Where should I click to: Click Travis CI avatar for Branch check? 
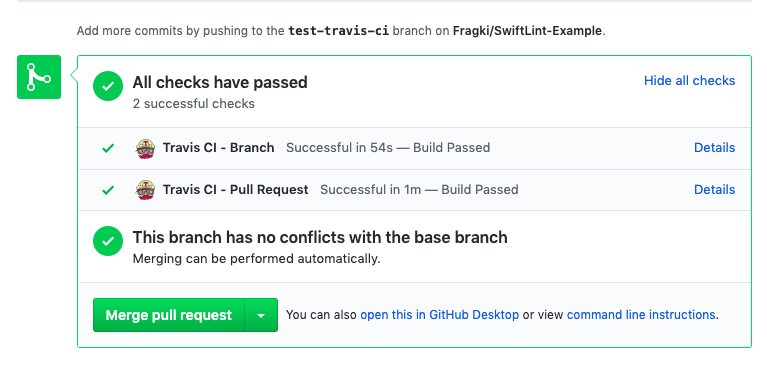(x=145, y=148)
